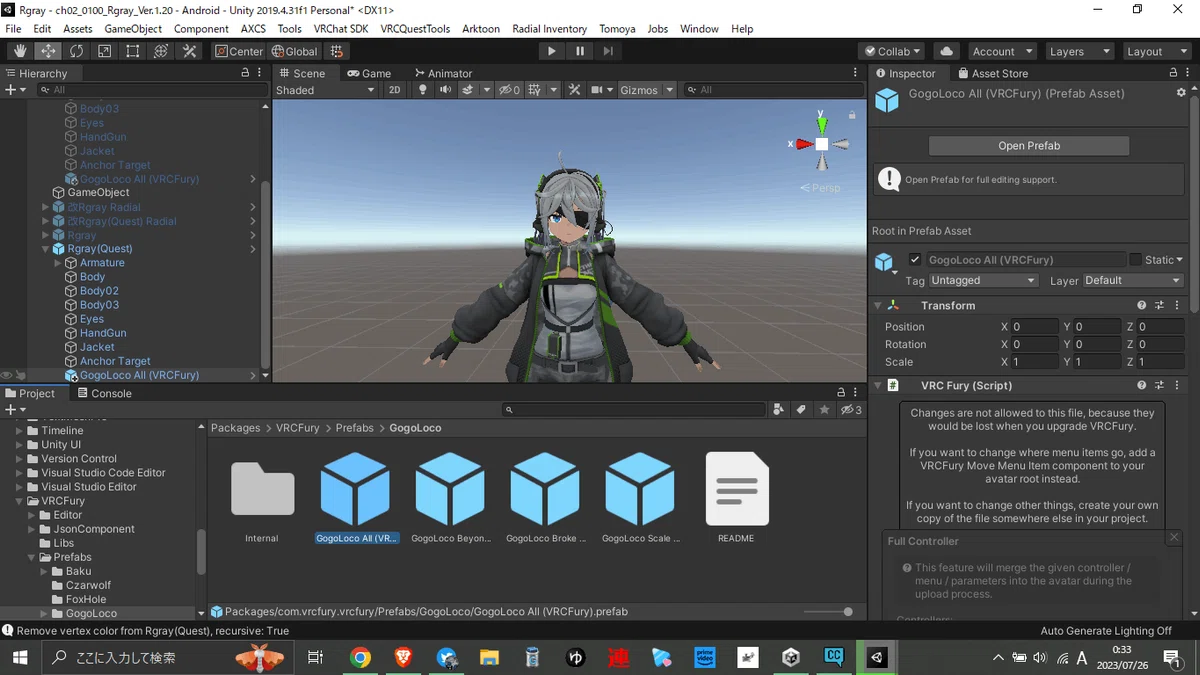Open the Collab dropdown
This screenshot has width=1200, height=675.
(x=894, y=51)
